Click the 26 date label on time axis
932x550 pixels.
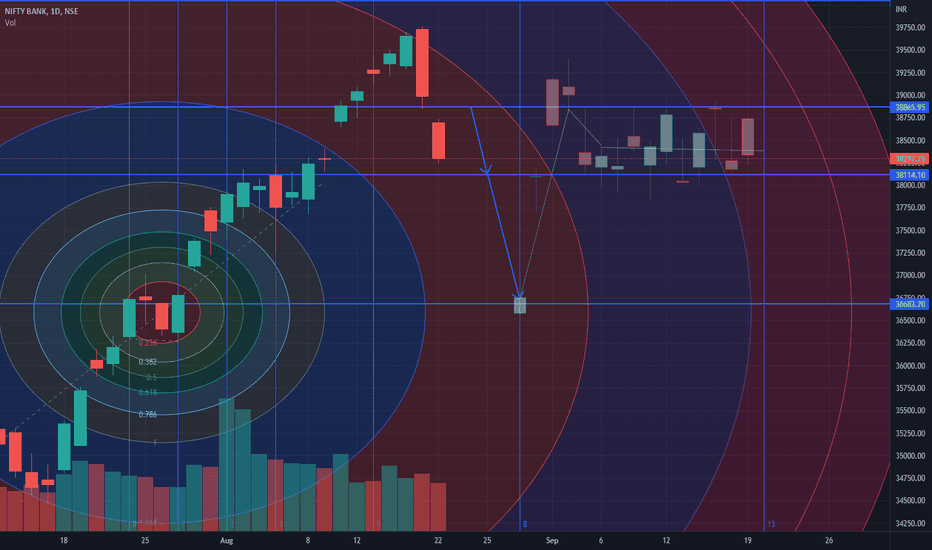click(829, 540)
